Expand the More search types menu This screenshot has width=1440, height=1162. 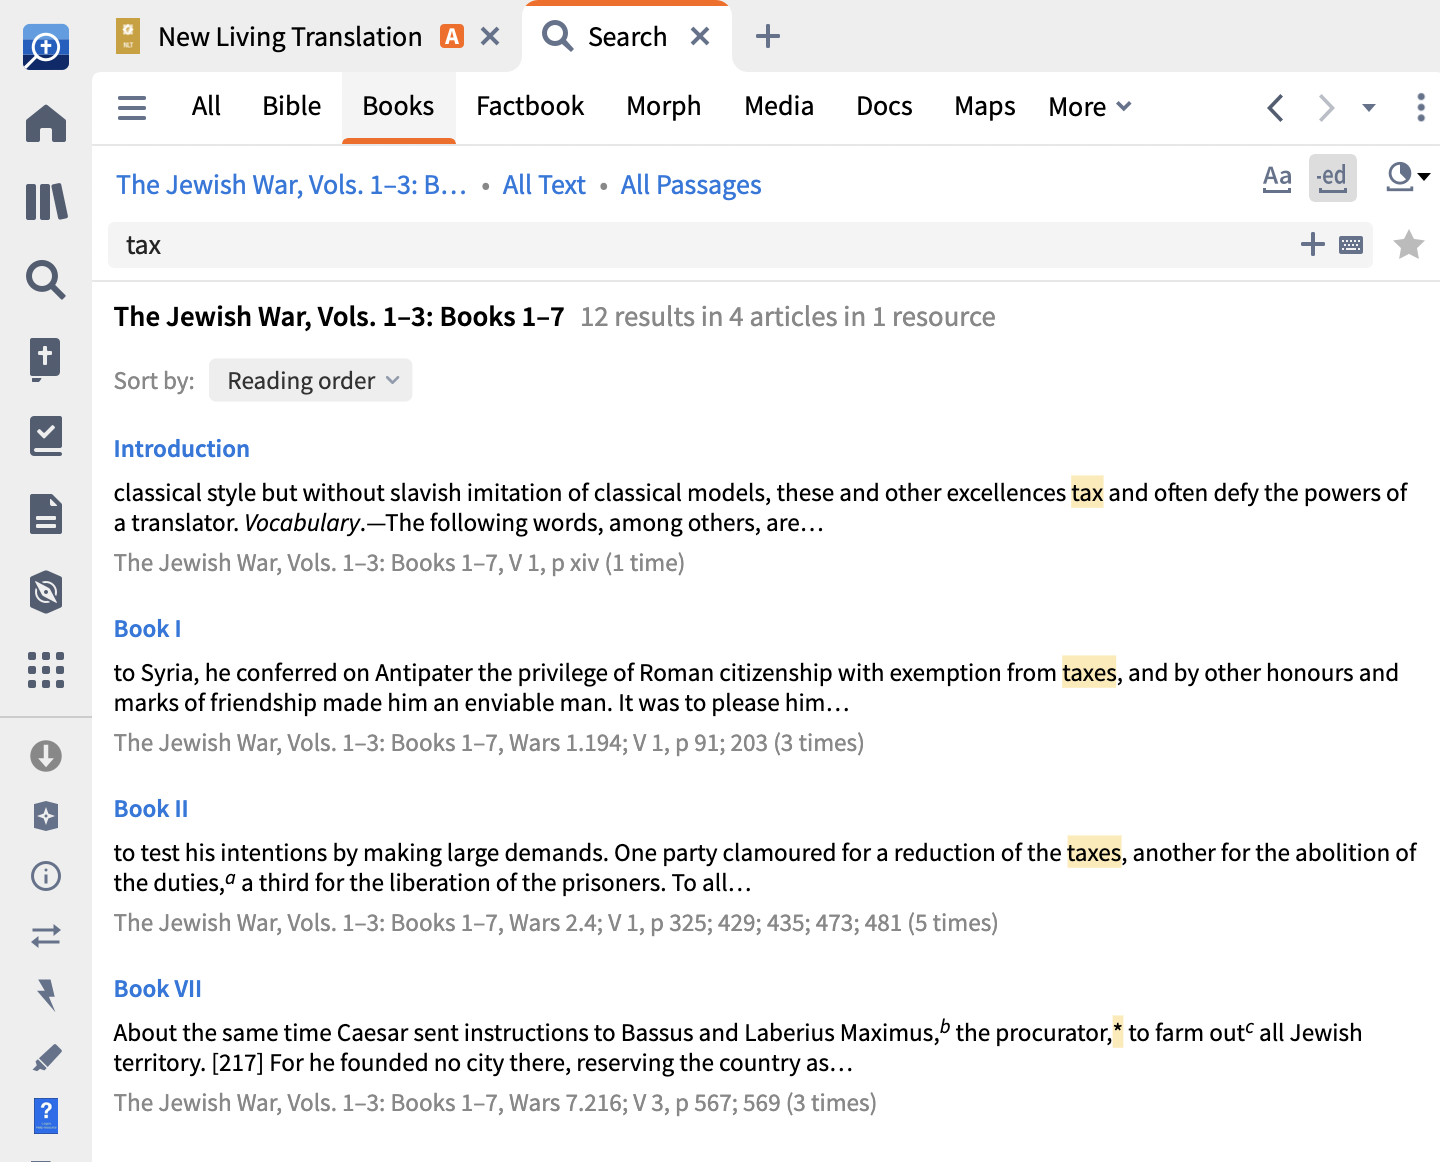click(1090, 107)
